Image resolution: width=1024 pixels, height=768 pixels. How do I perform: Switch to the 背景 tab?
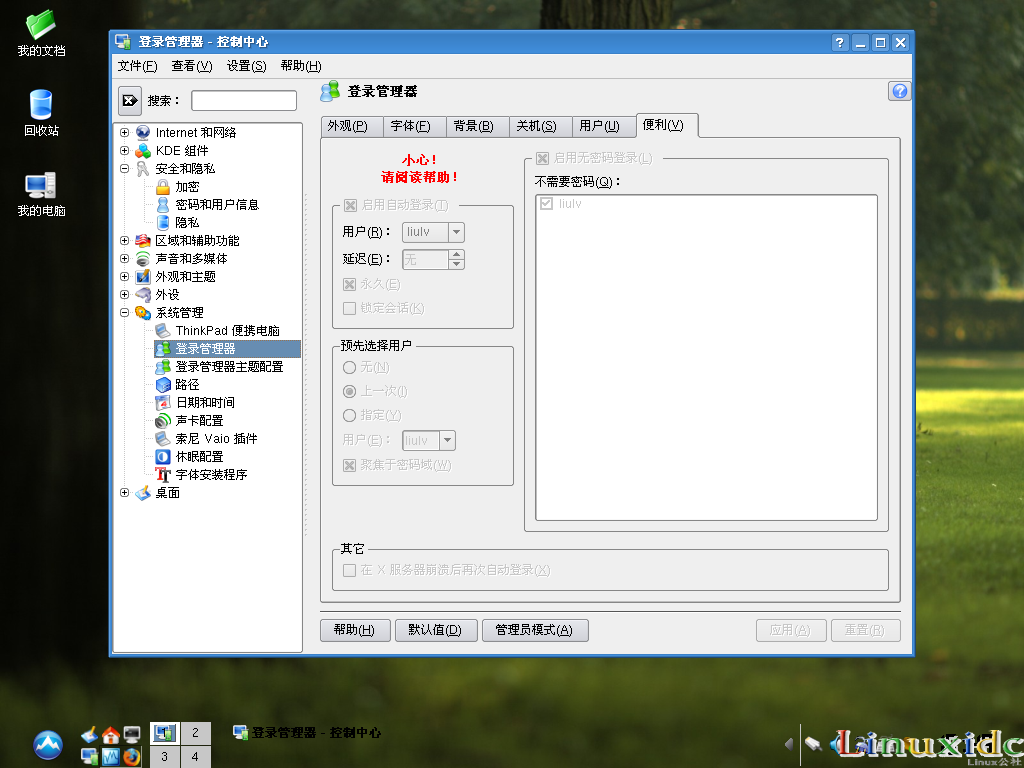coord(476,125)
